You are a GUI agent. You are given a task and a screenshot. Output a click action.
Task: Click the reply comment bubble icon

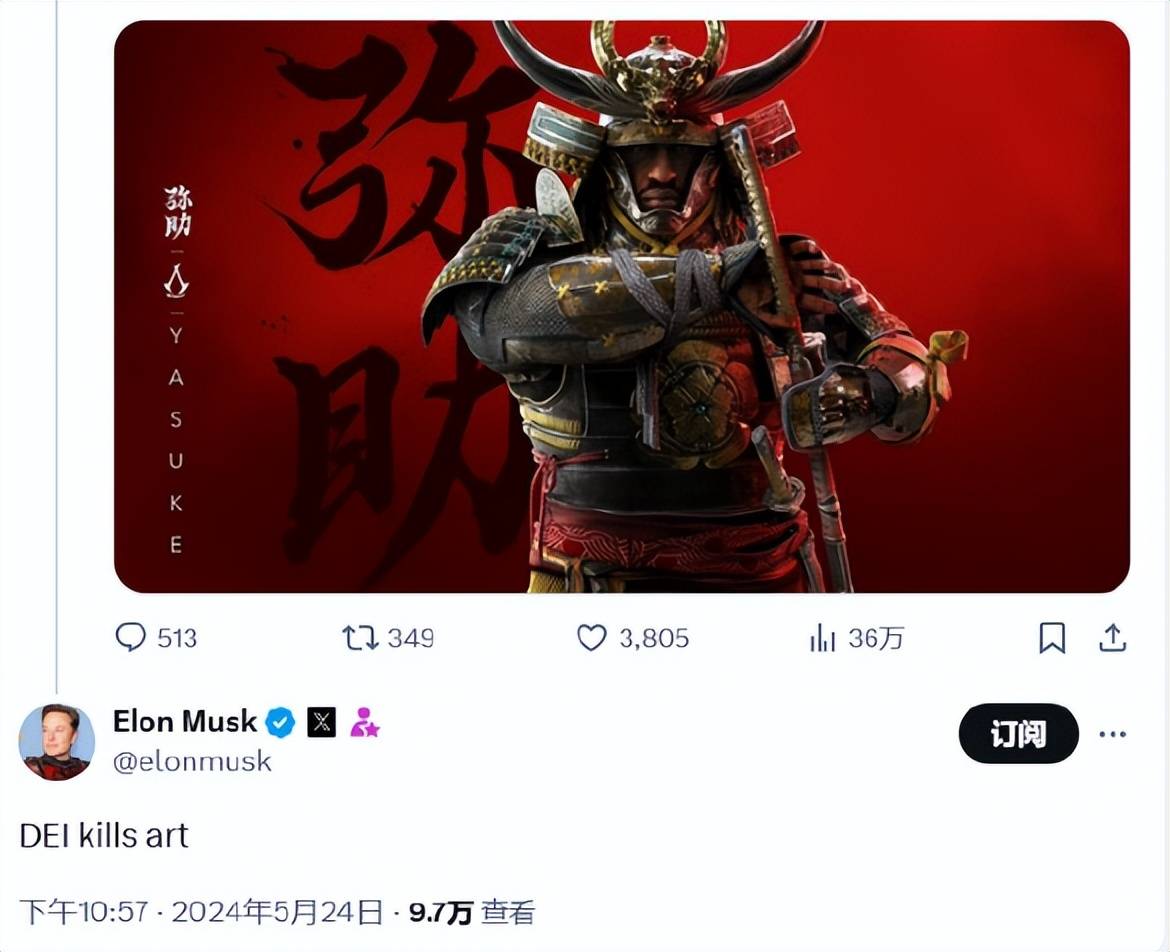click(x=131, y=638)
